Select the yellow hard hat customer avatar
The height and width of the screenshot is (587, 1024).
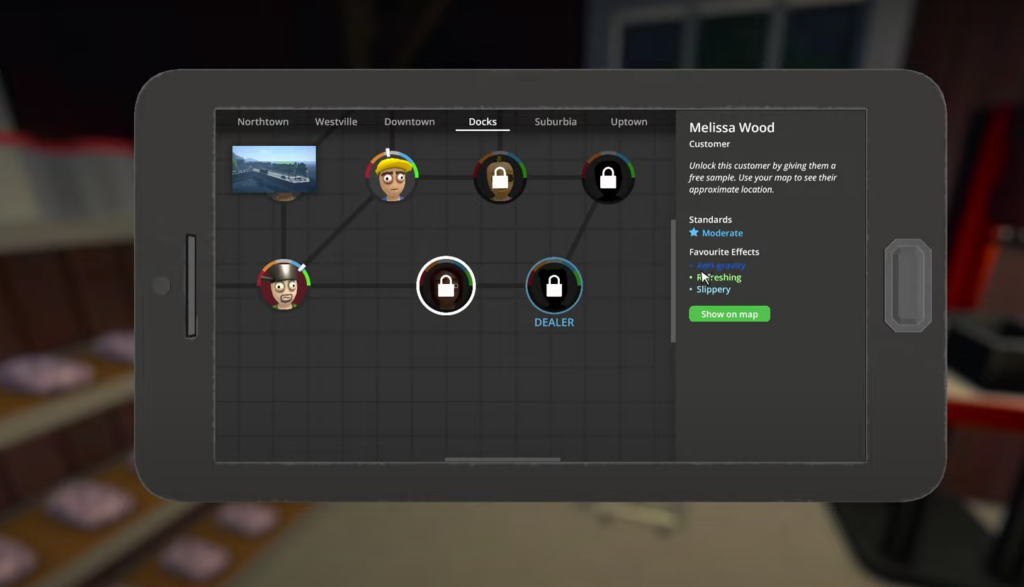(392, 176)
